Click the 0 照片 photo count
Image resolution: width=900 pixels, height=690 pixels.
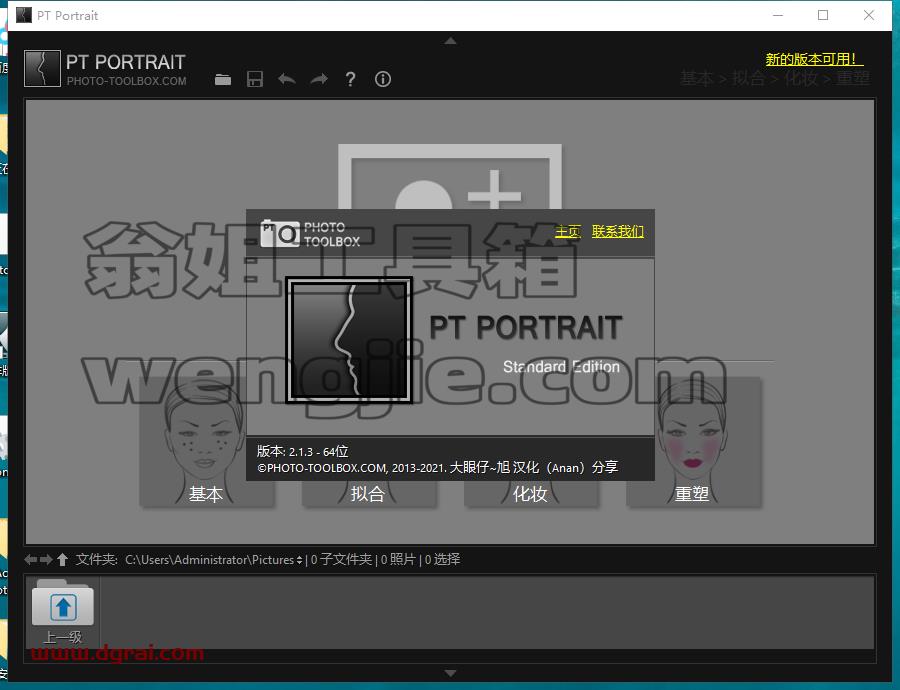point(398,560)
